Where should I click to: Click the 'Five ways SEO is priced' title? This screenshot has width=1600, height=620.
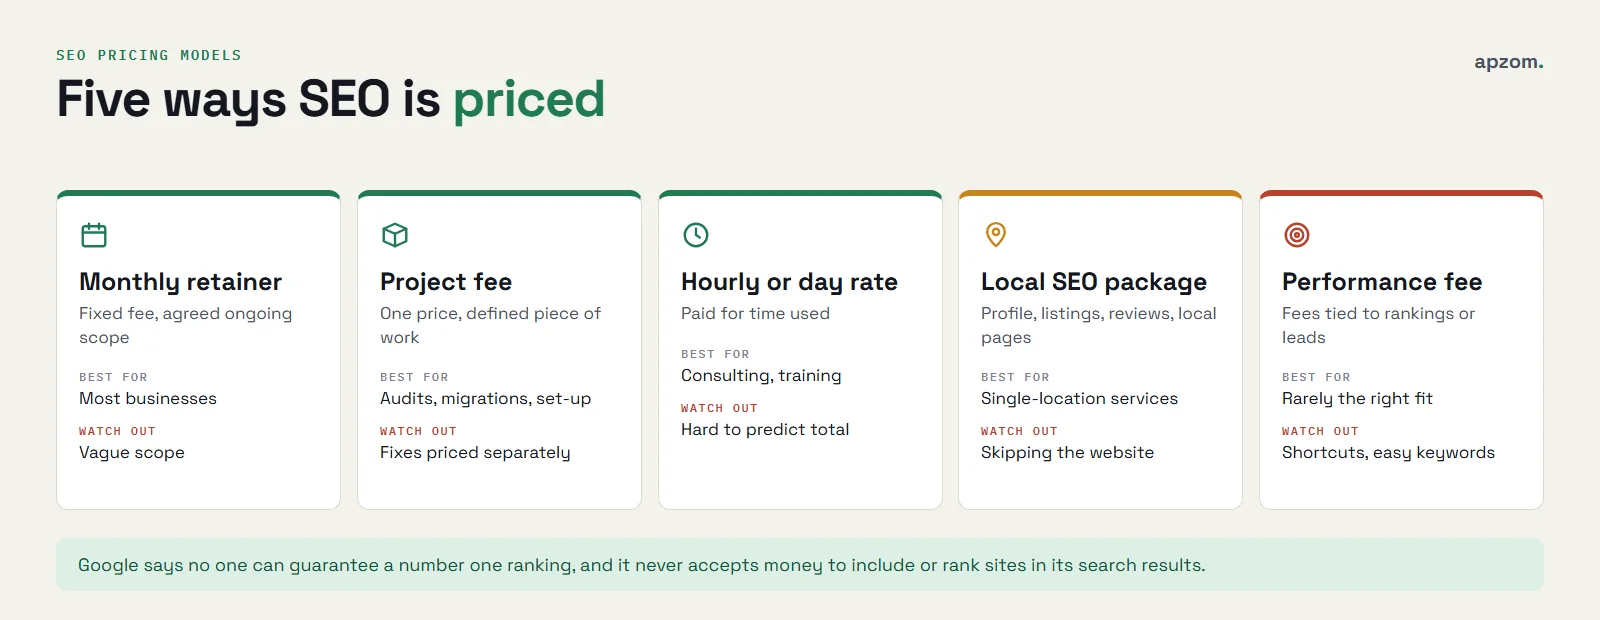pos(331,100)
